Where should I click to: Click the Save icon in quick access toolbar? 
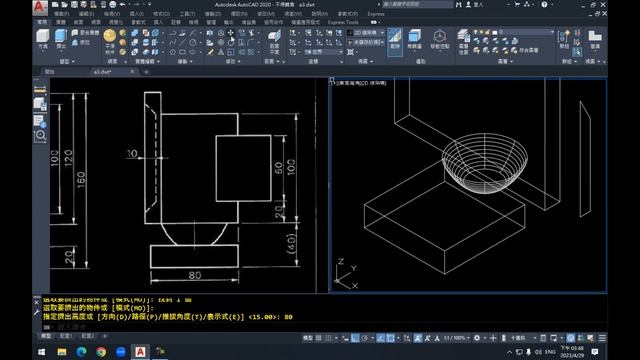pyautogui.click(x=74, y=4)
